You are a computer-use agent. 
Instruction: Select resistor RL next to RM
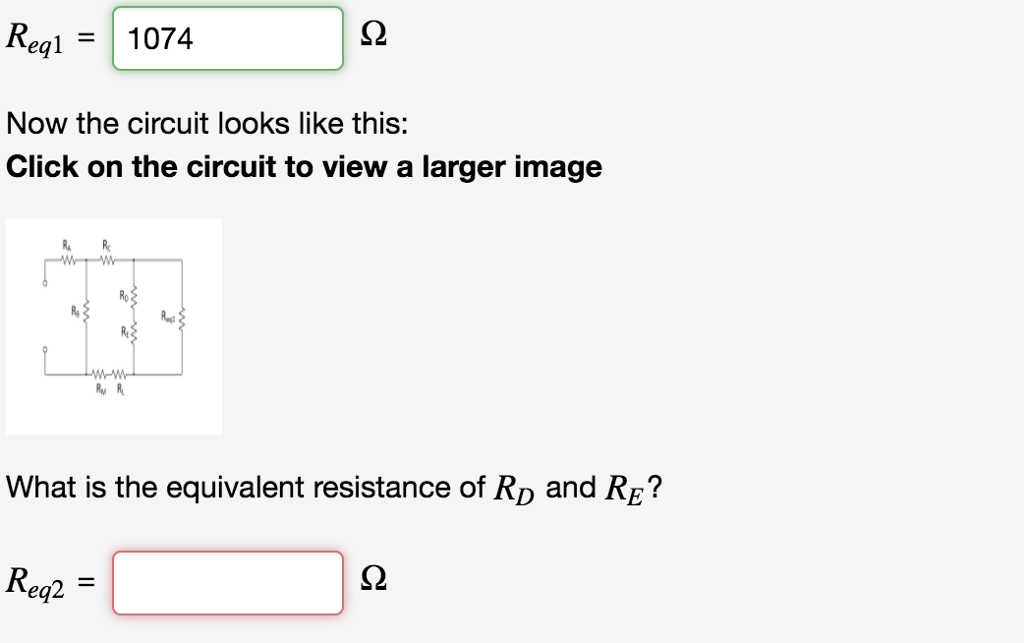pos(120,373)
